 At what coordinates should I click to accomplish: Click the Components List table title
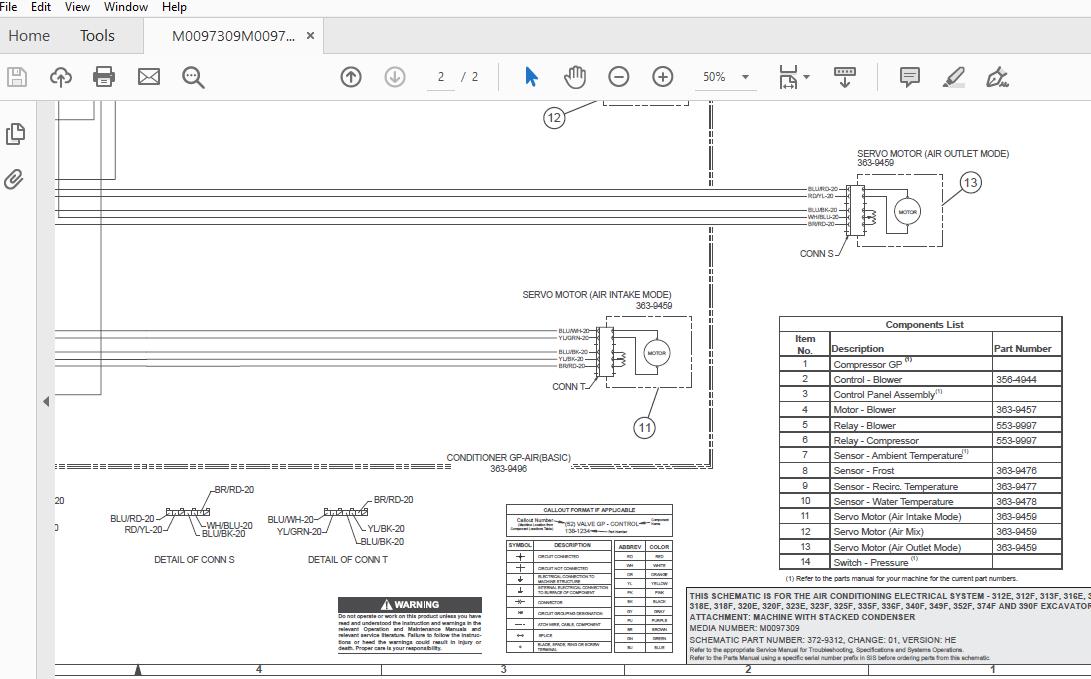pyautogui.click(x=924, y=324)
